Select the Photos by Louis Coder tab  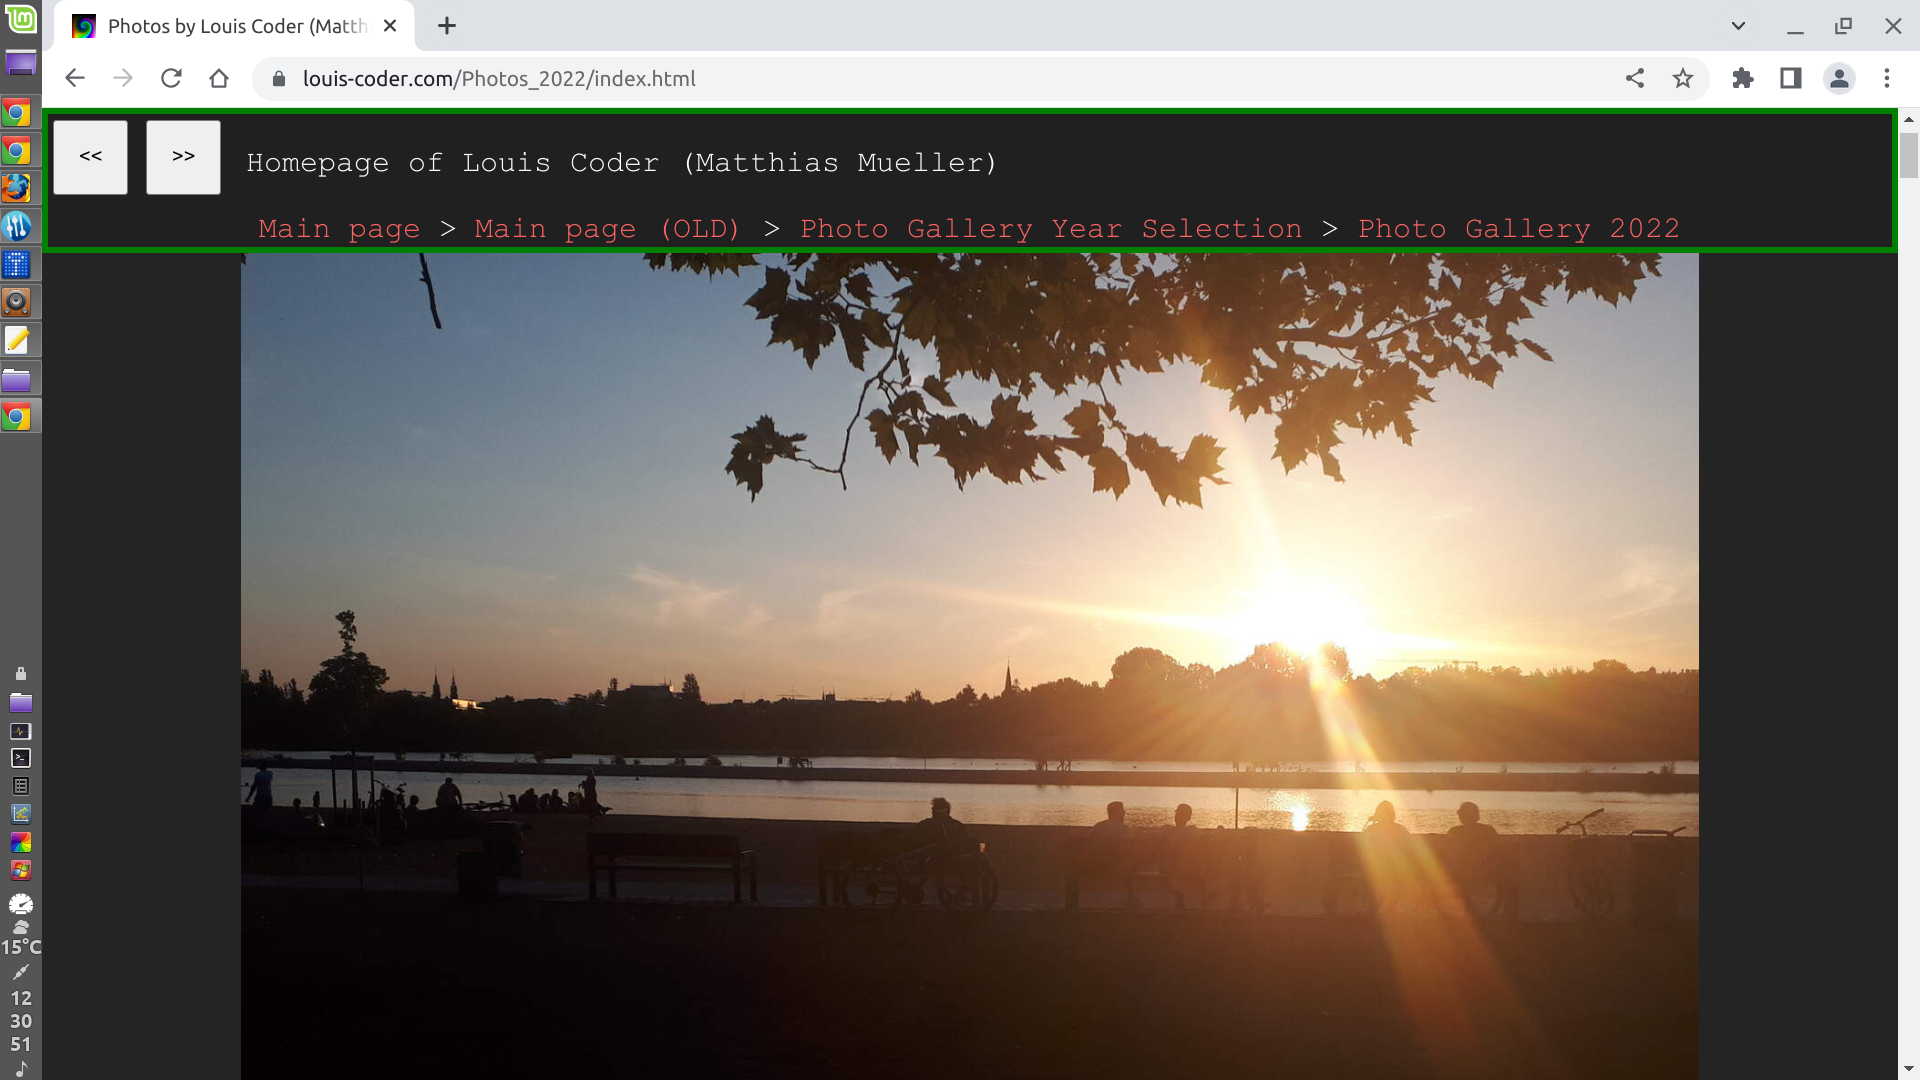point(235,26)
